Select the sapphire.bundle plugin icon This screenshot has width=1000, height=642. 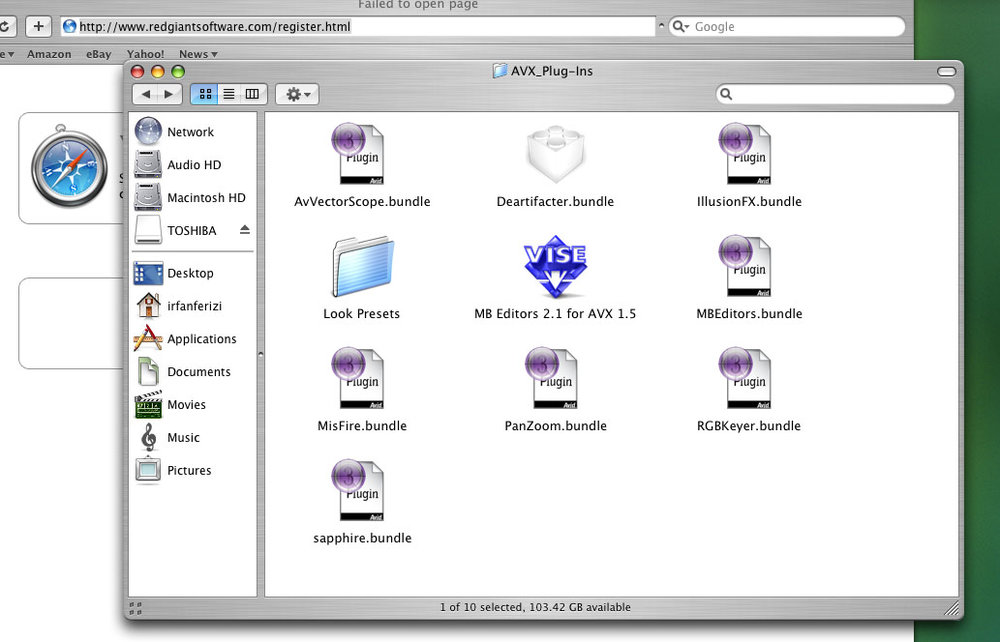click(359, 490)
